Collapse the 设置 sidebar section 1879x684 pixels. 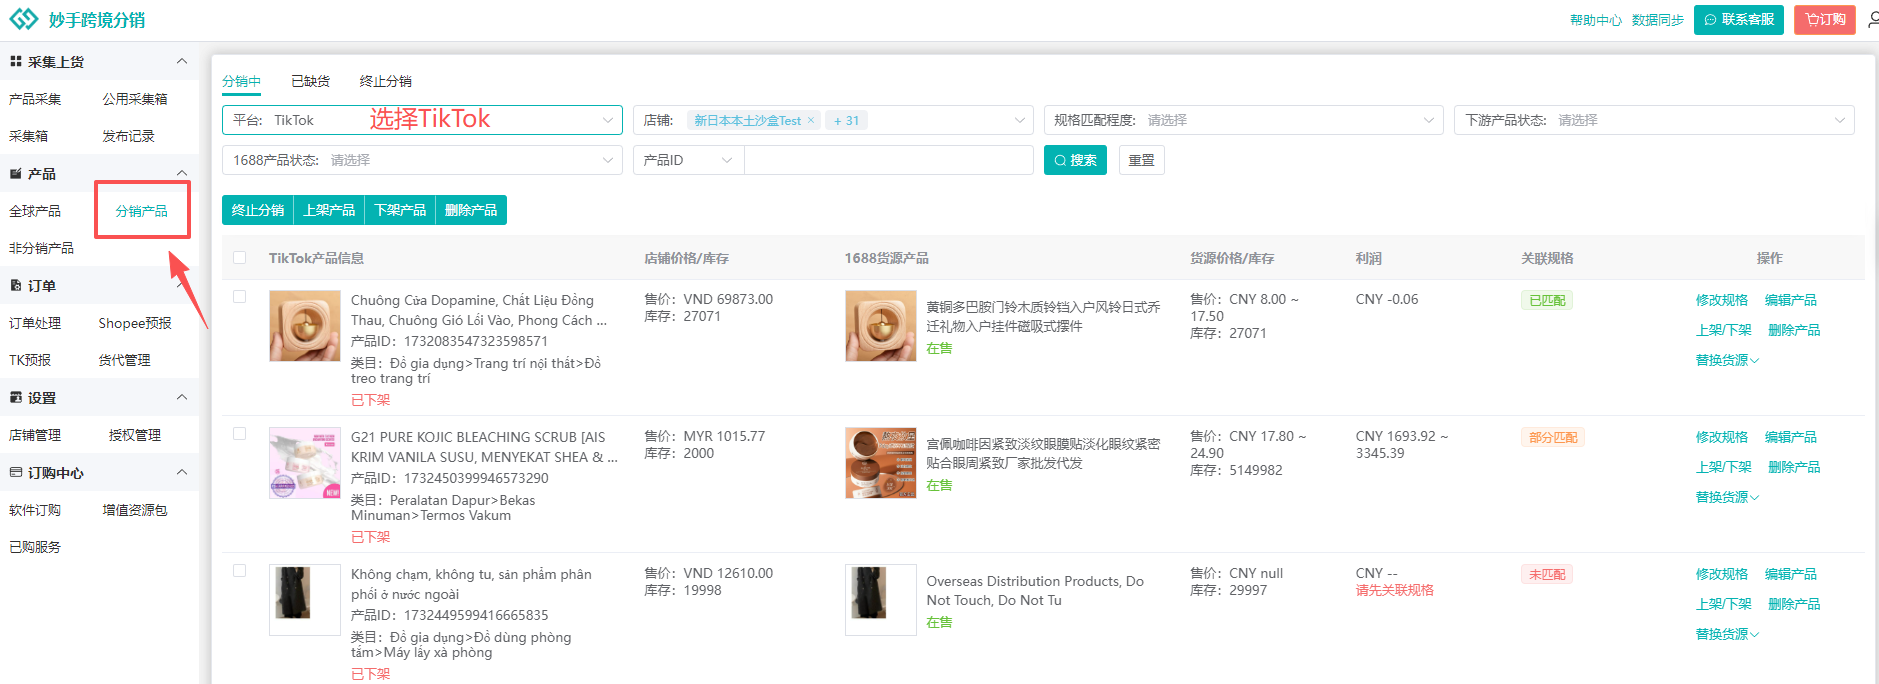182,397
